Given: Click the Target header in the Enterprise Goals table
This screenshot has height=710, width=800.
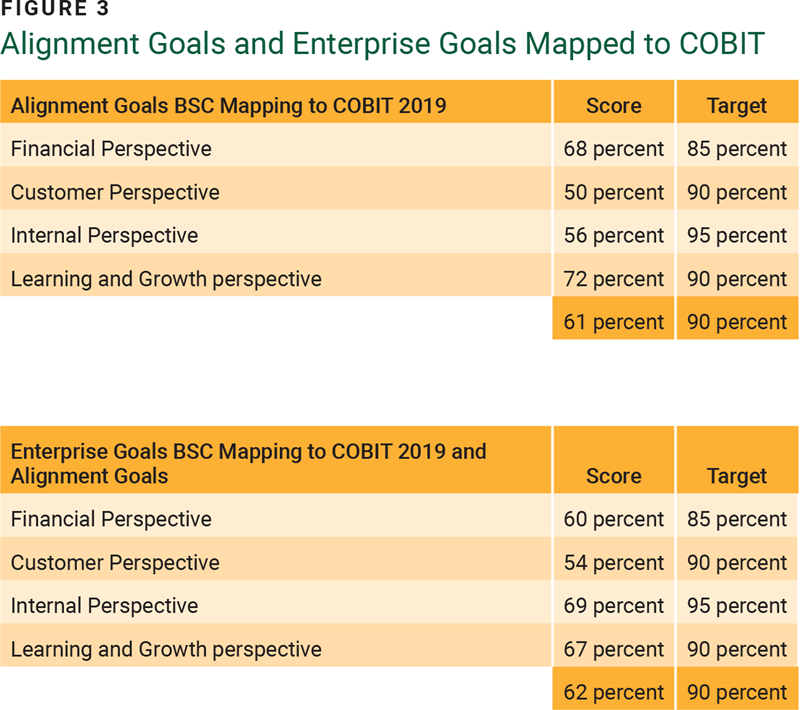Looking at the screenshot, I should click(737, 476).
